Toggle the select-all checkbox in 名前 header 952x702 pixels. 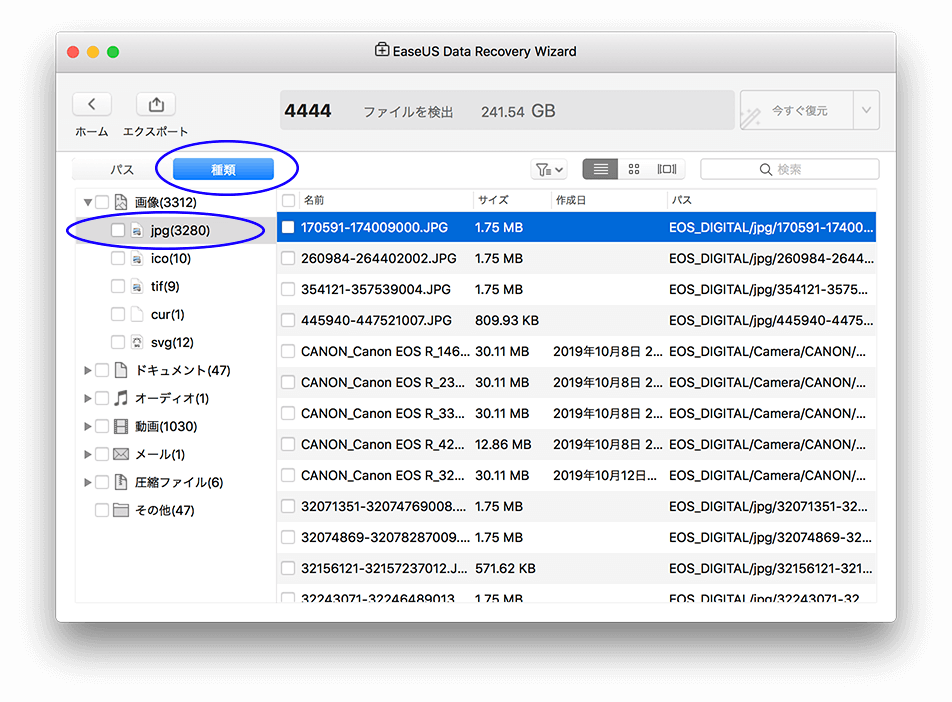click(x=288, y=200)
